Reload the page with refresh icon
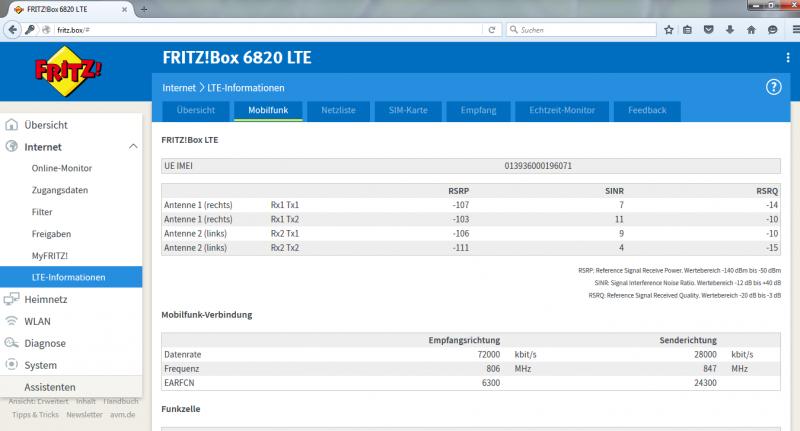The image size is (800, 431). [491, 30]
